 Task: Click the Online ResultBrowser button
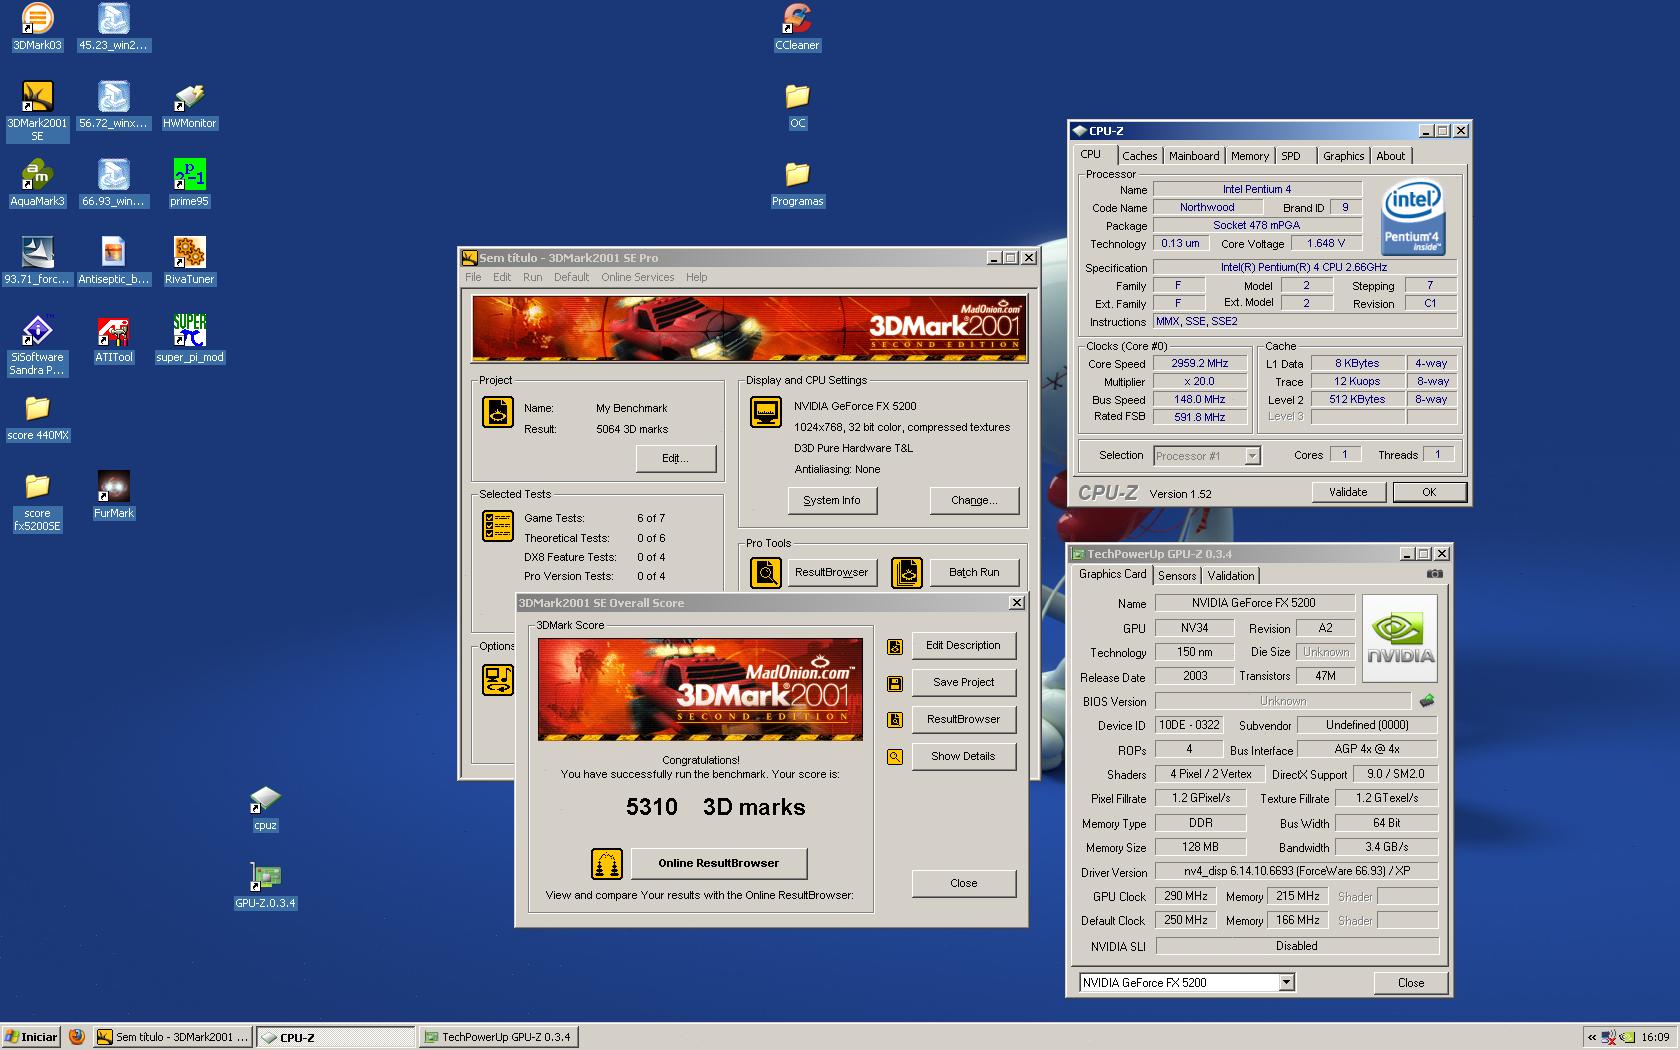point(718,863)
